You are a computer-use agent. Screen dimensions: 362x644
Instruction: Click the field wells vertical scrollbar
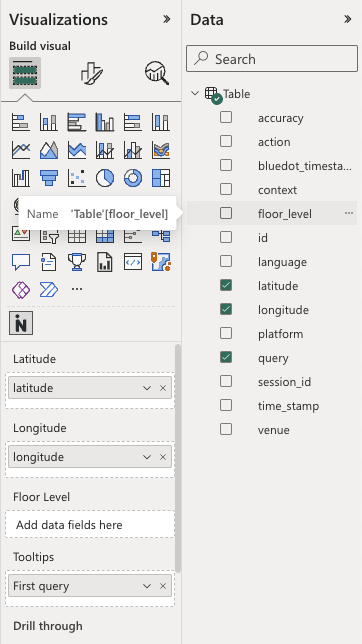click(x=178, y=459)
